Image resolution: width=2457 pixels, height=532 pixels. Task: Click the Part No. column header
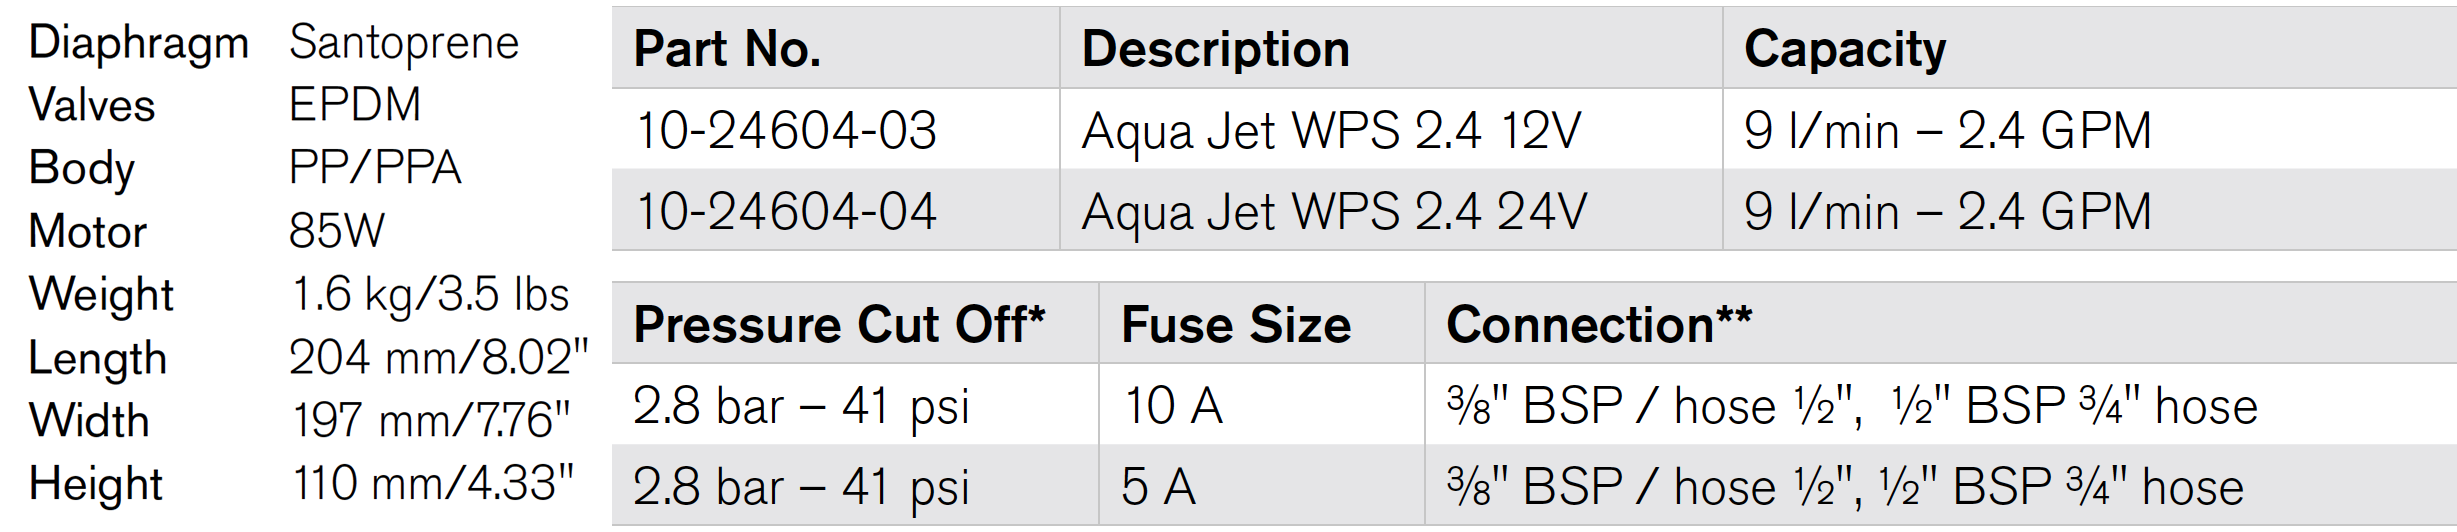pyautogui.click(x=727, y=49)
